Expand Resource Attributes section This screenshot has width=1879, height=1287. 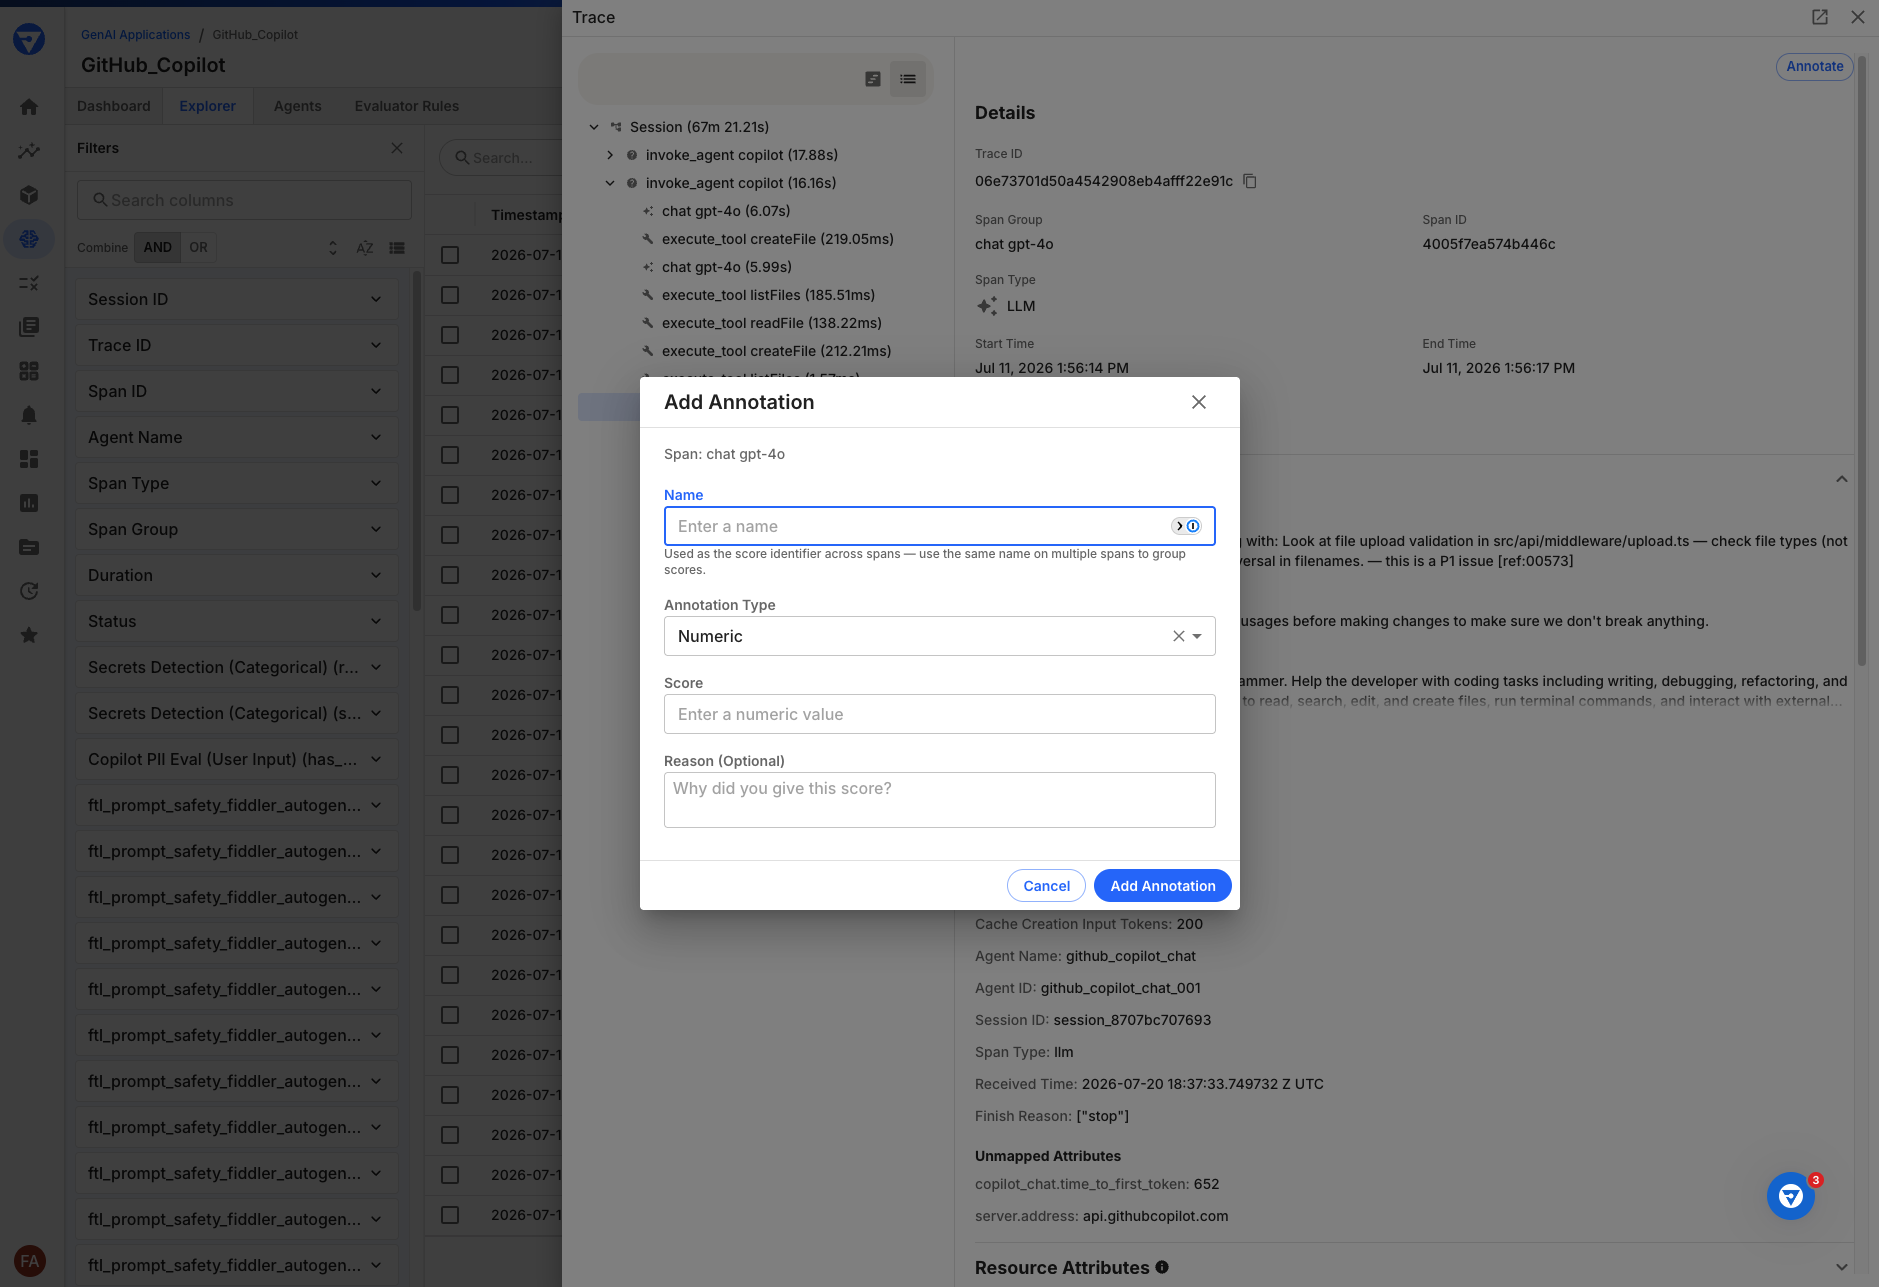click(1842, 1267)
